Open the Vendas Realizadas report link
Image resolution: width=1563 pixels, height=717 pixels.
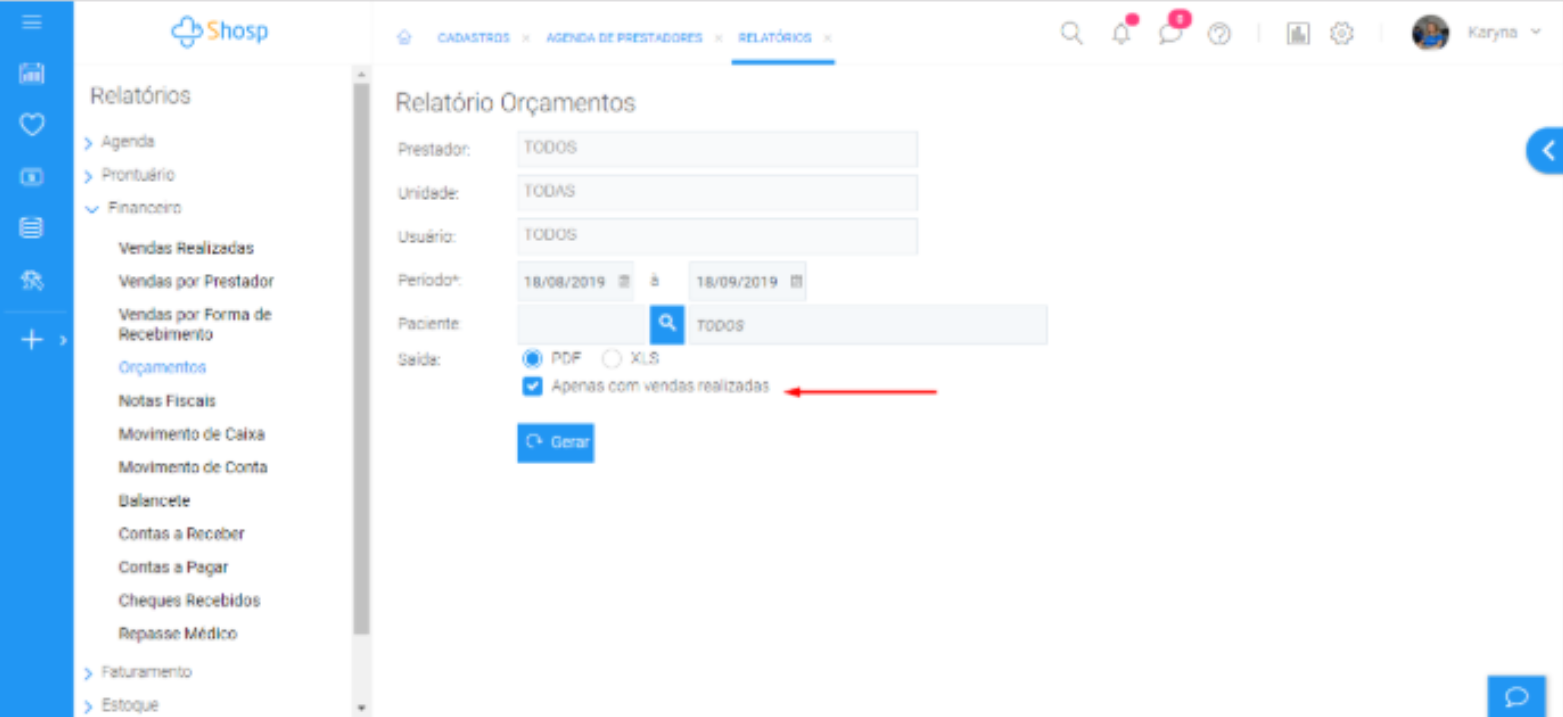click(186, 248)
